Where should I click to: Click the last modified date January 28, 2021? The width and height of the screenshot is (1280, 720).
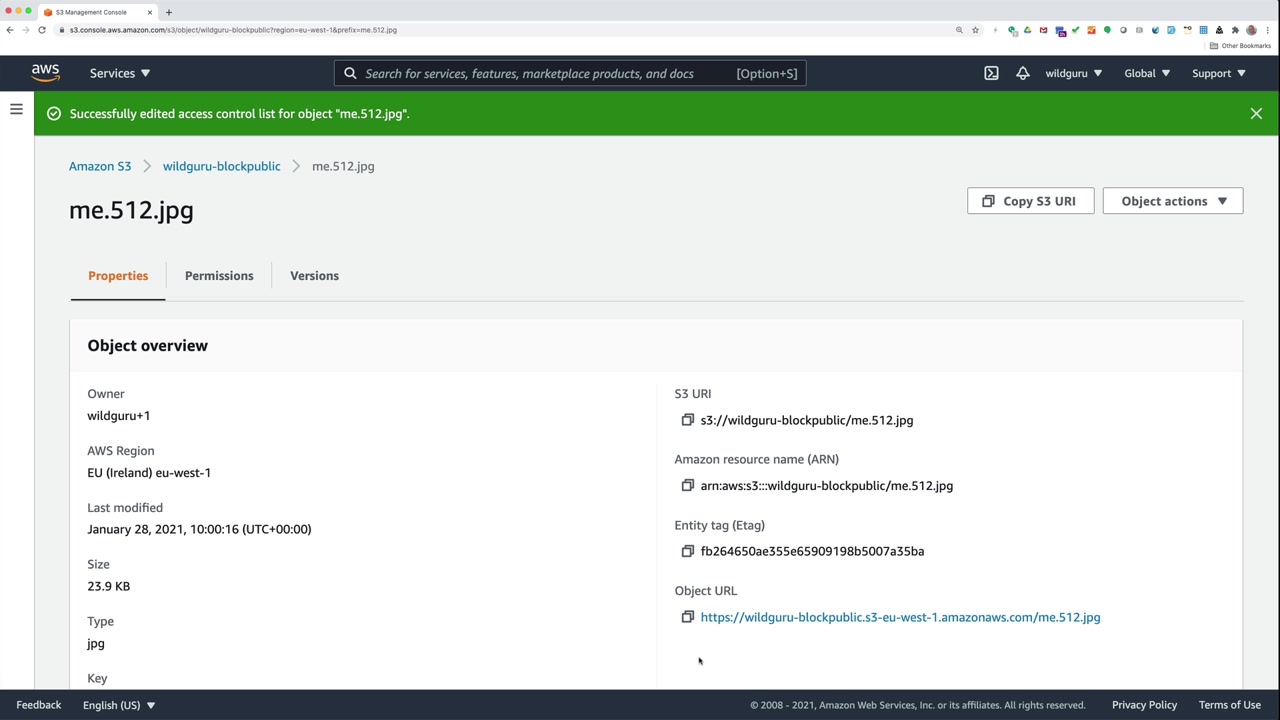[x=199, y=529]
